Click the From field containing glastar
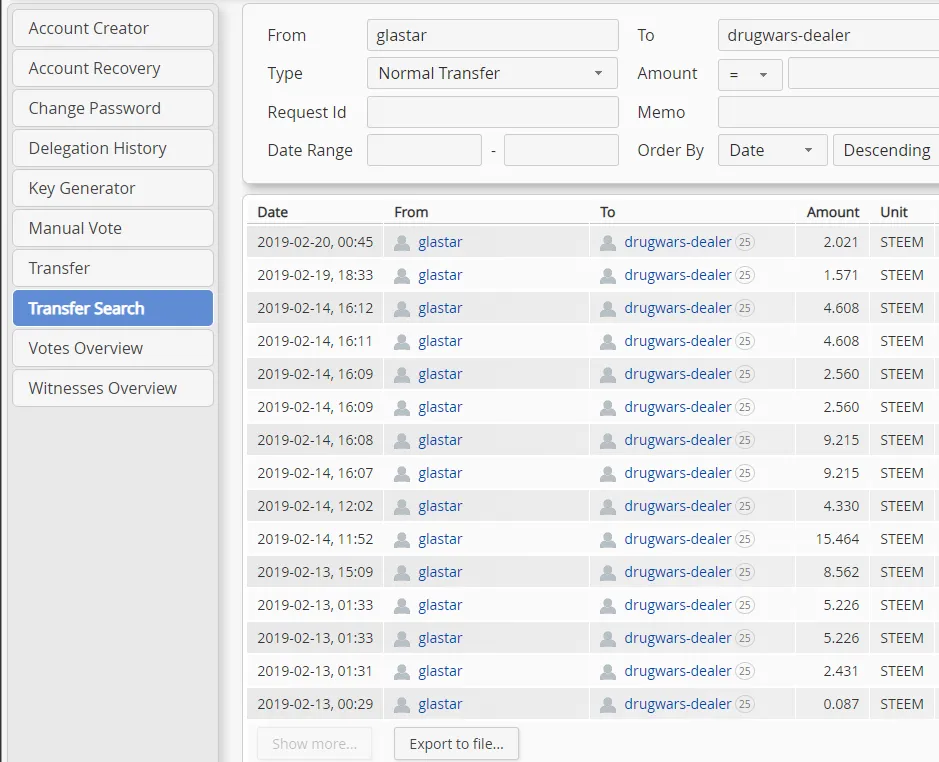 (492, 35)
